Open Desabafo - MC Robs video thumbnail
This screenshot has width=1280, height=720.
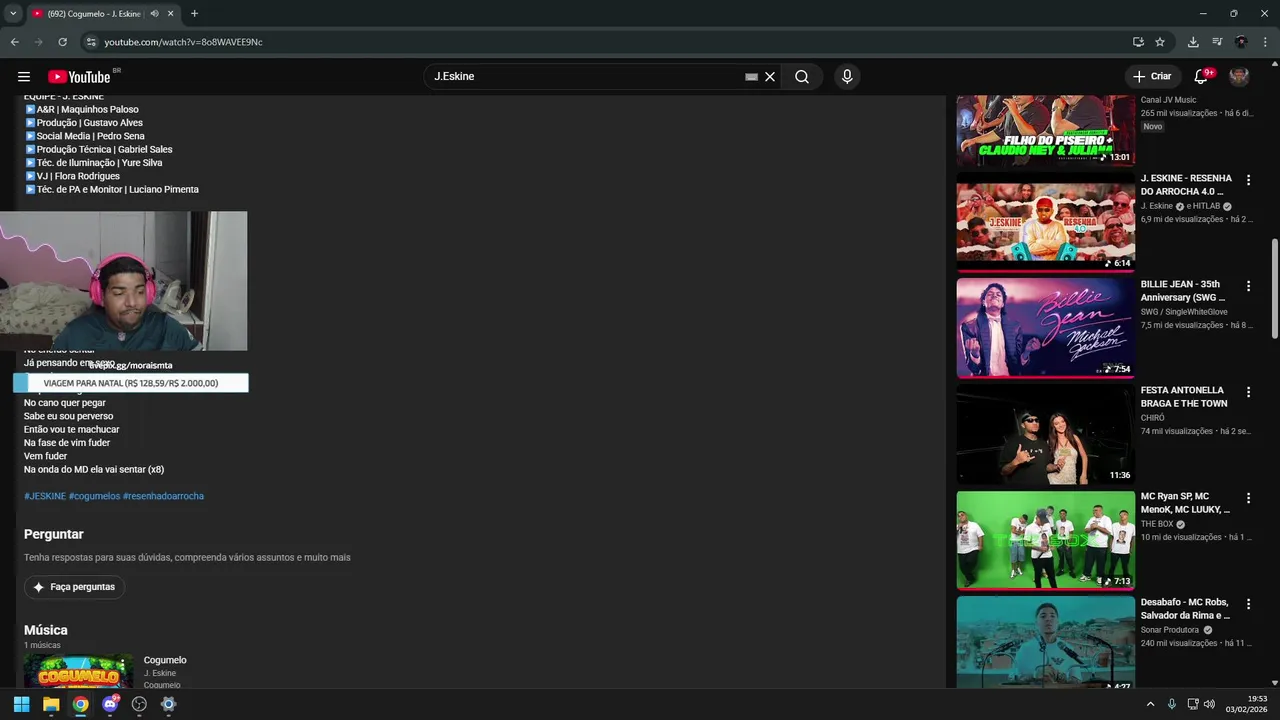(x=1045, y=642)
